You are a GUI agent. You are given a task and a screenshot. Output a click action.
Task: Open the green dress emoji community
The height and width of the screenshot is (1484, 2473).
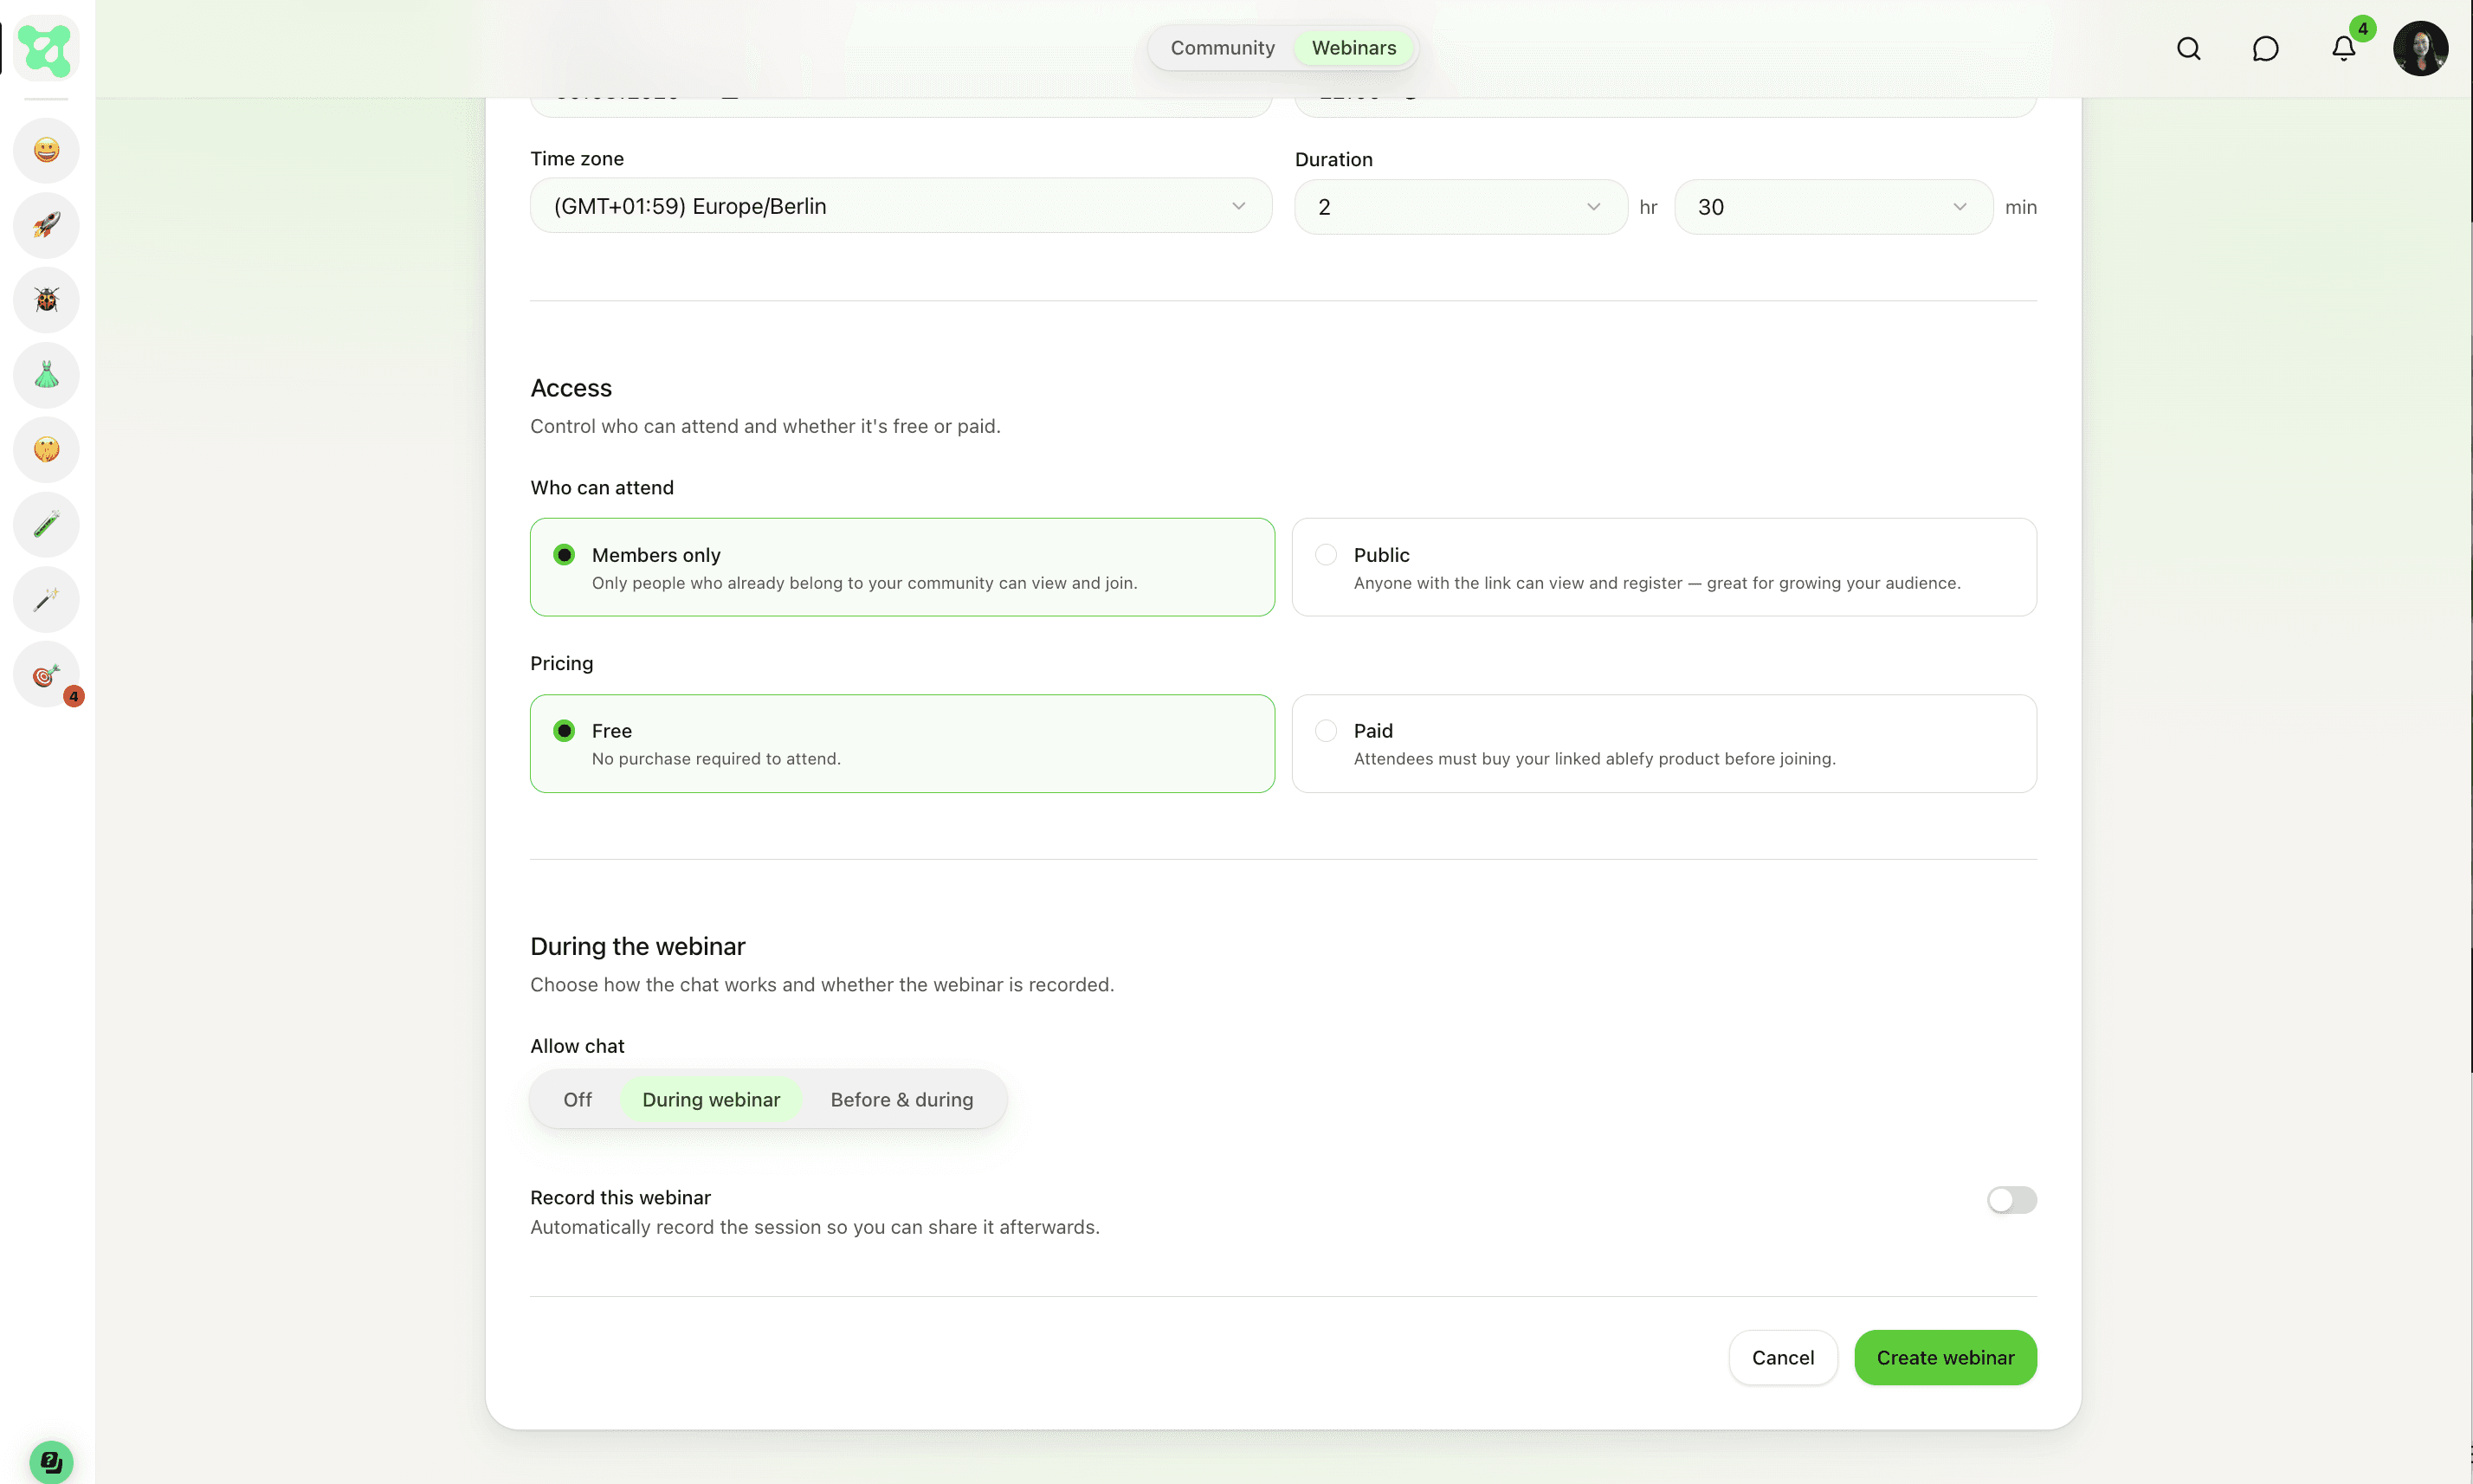(x=46, y=375)
